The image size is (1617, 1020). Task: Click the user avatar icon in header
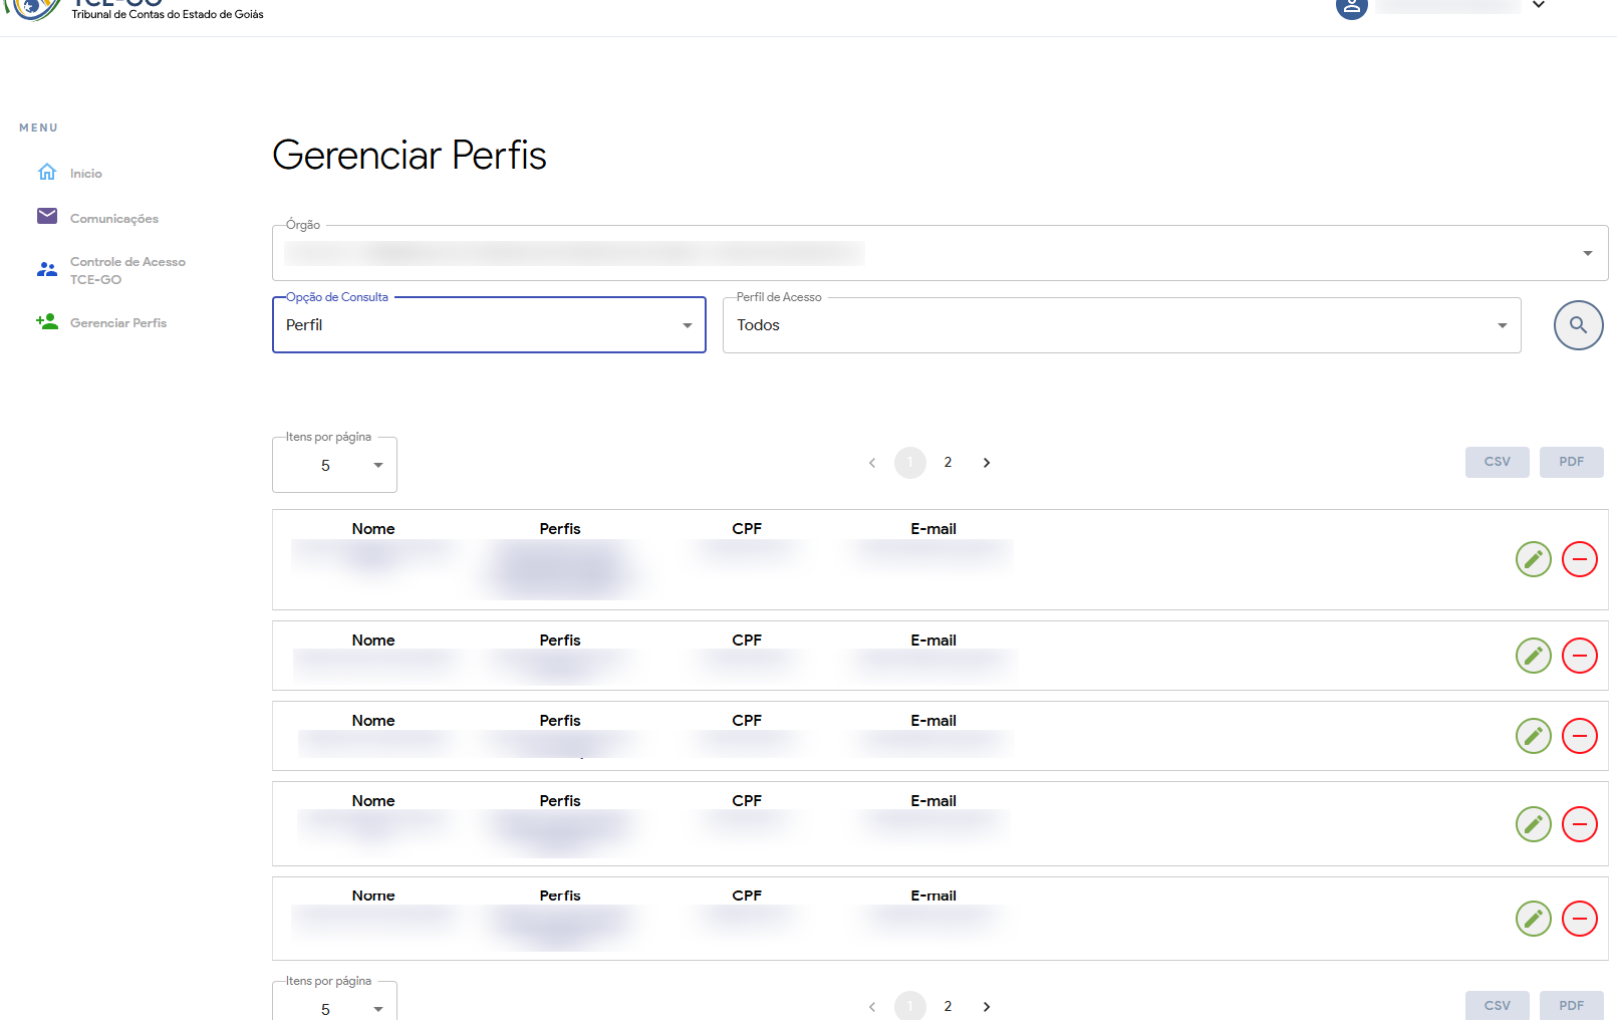click(x=1351, y=8)
